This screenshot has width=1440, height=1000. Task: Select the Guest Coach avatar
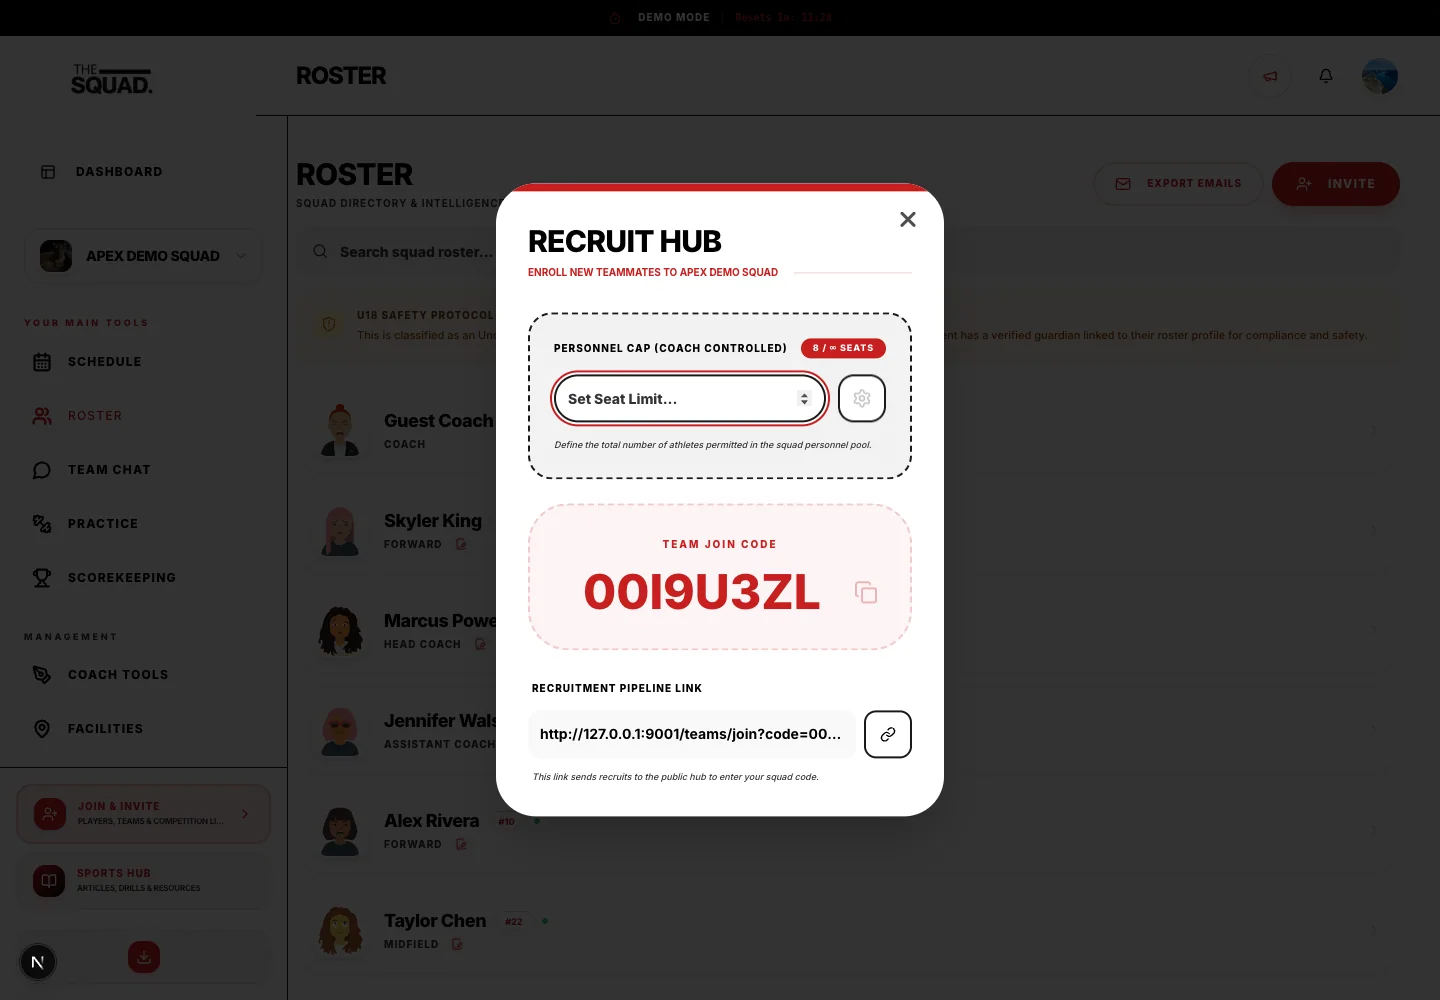(340, 430)
